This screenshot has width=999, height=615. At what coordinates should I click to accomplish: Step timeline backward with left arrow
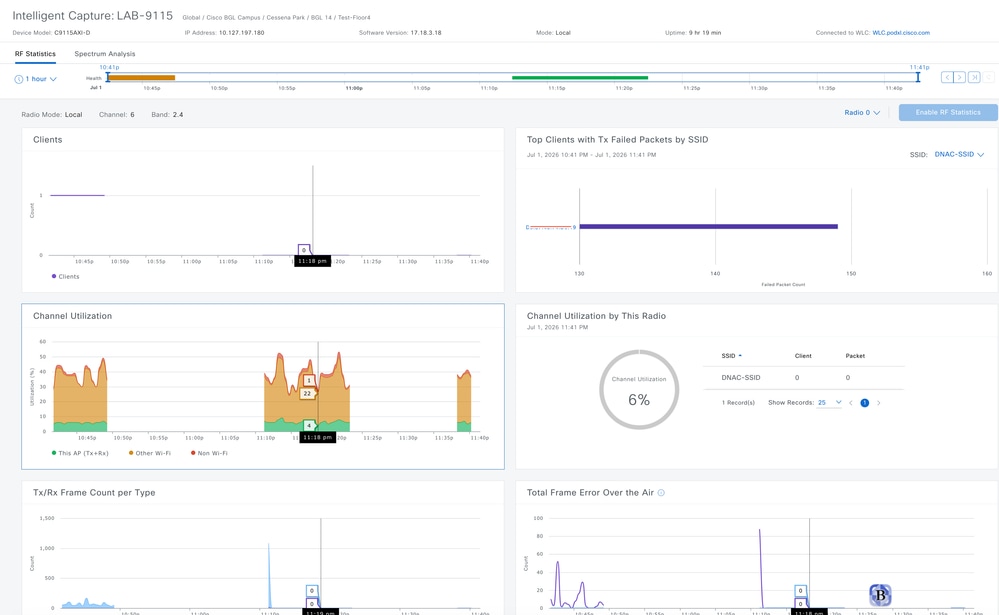click(x=947, y=77)
